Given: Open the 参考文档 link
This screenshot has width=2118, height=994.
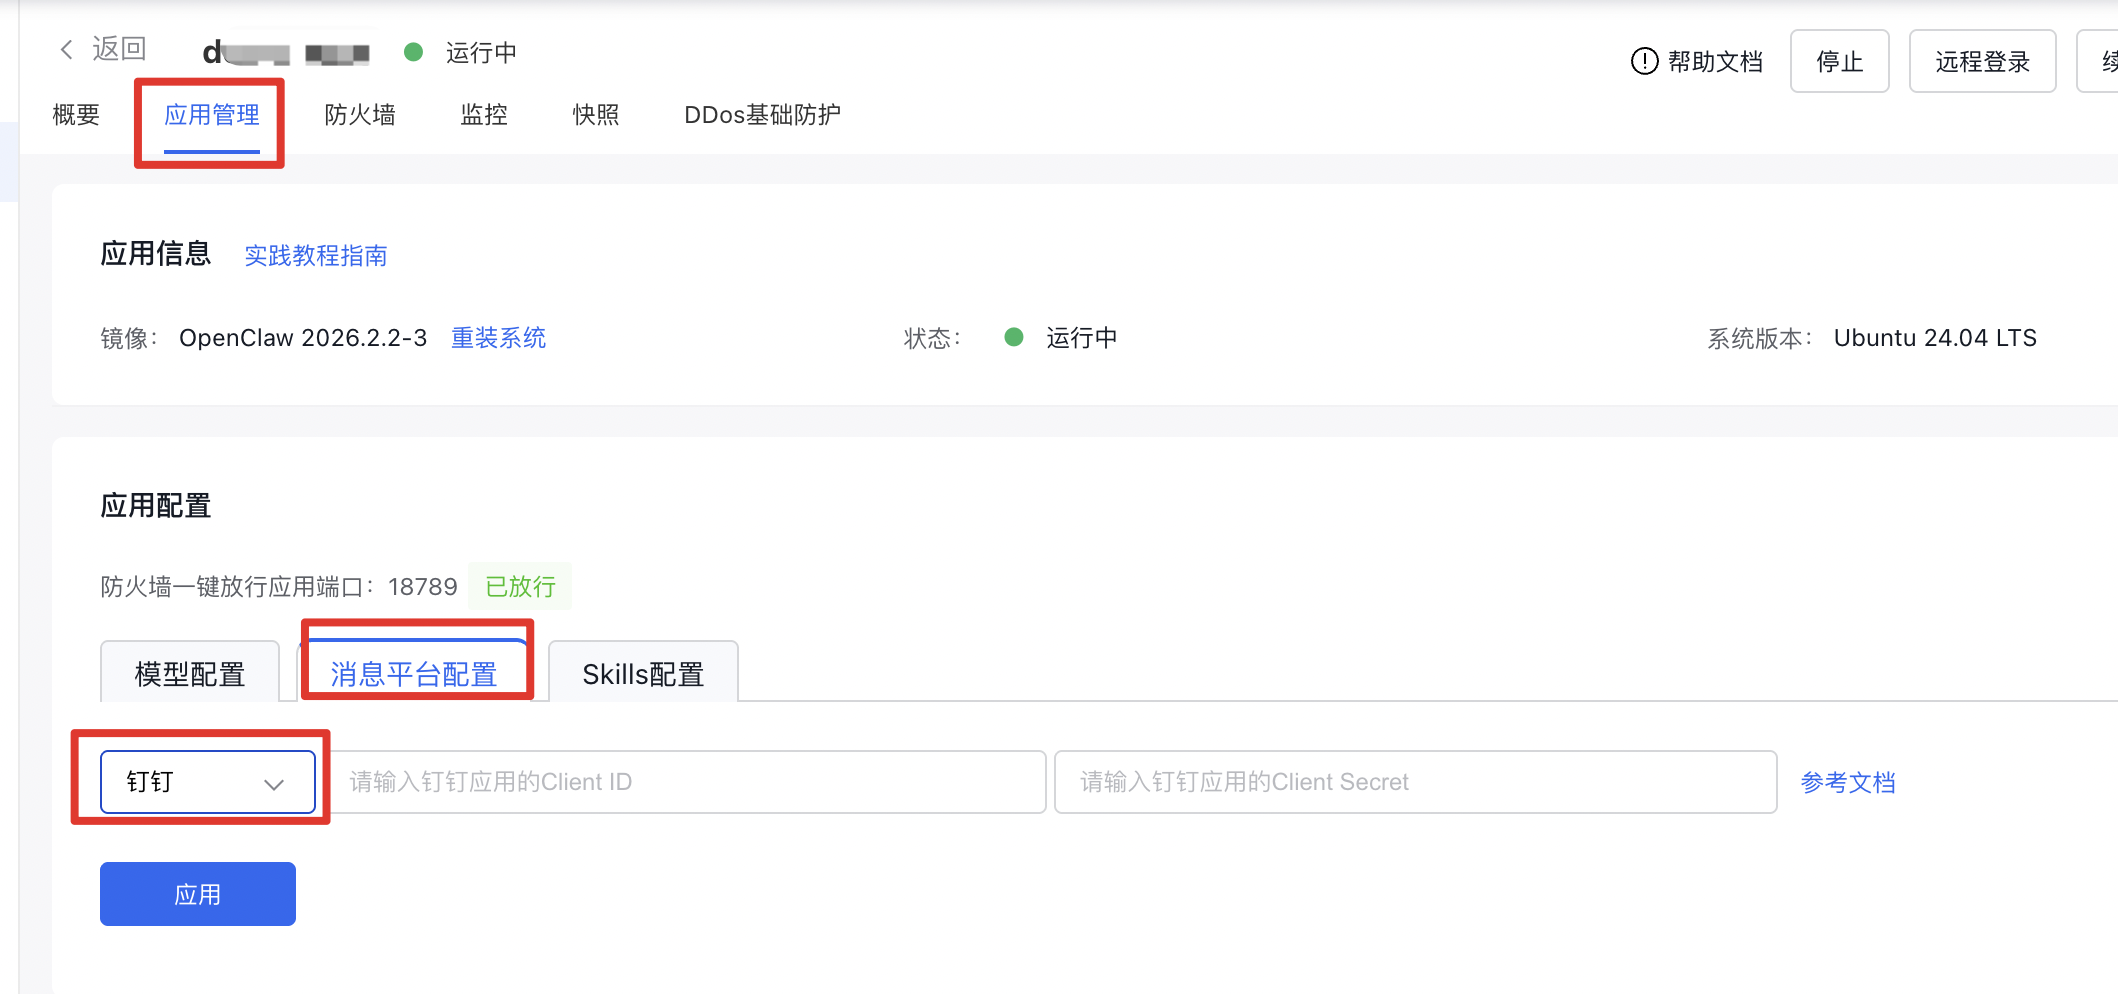Looking at the screenshot, I should [x=1848, y=782].
